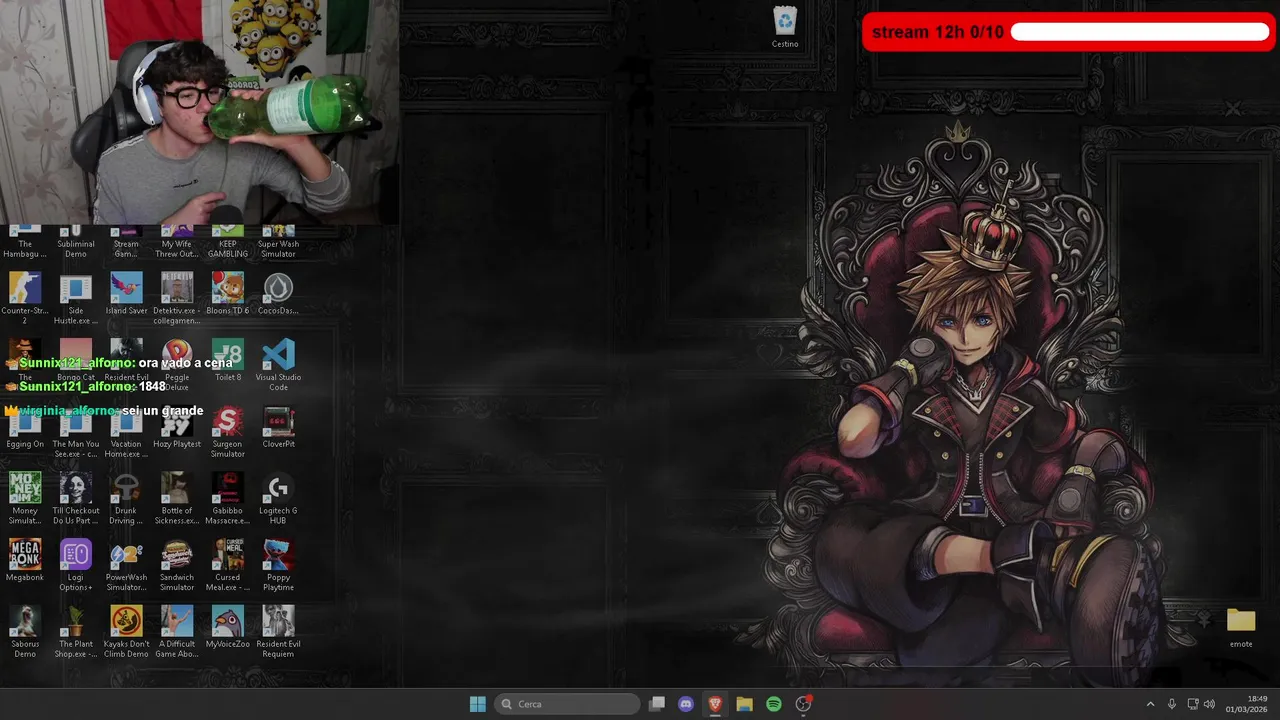
Task: Open Detektiv.exe shortcut
Action: point(177,297)
